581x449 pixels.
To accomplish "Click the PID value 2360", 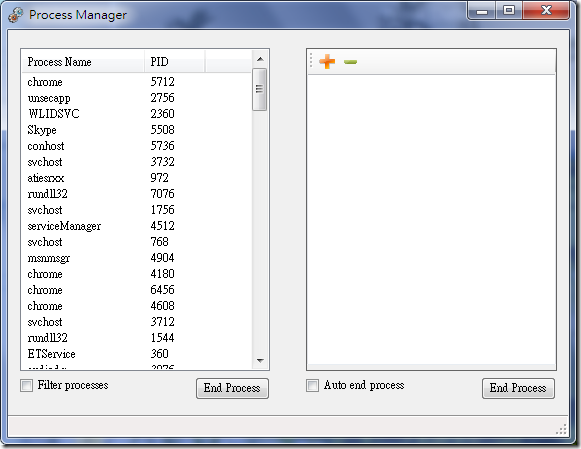I will click(x=162, y=114).
